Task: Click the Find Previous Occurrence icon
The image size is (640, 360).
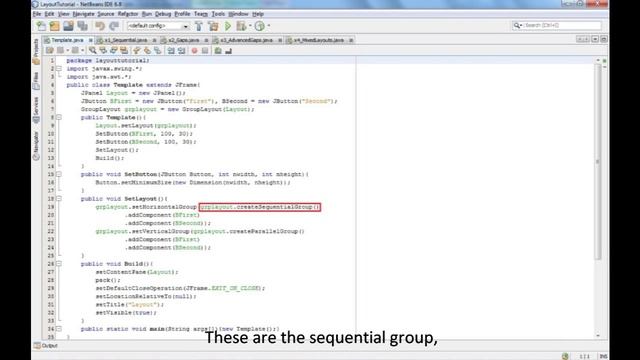Action: tap(103, 51)
